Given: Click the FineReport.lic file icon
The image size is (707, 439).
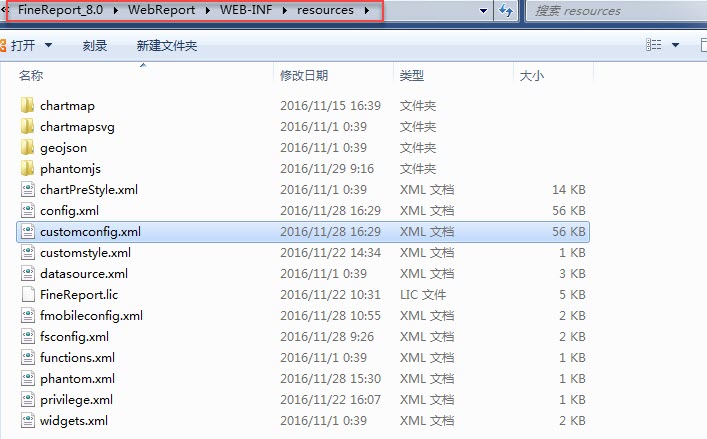Looking at the screenshot, I should point(28,294).
